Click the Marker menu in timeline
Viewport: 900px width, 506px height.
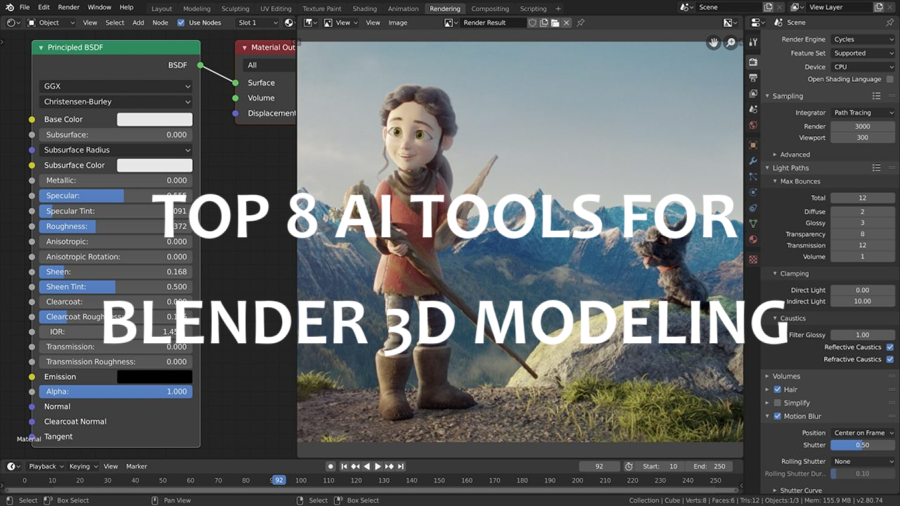coord(137,466)
